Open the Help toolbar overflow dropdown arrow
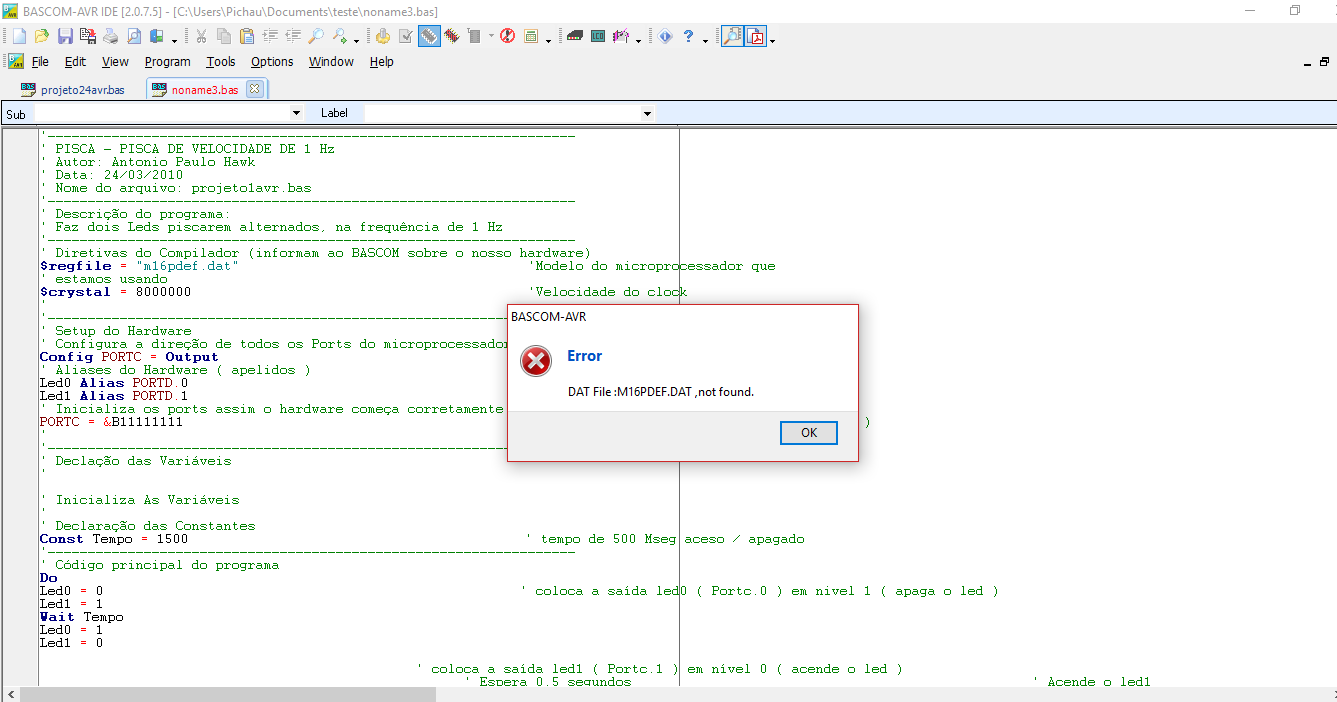The height and width of the screenshot is (702, 1337). pos(705,41)
